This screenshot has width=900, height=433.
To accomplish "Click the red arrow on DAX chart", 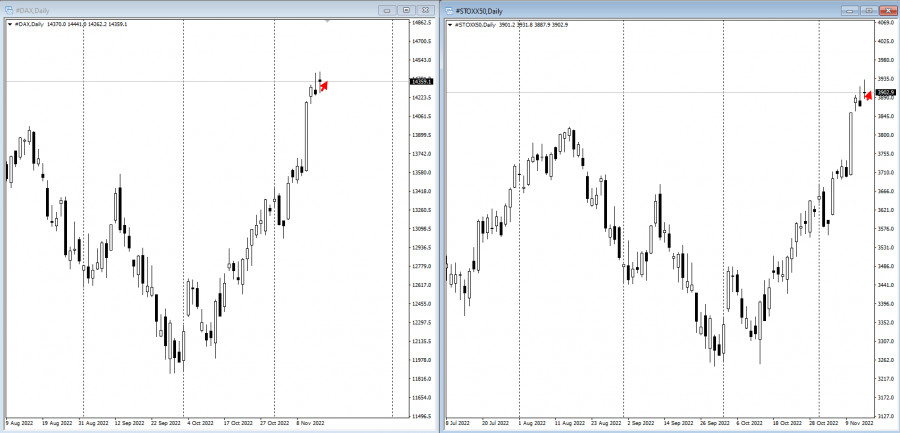I will [x=324, y=86].
